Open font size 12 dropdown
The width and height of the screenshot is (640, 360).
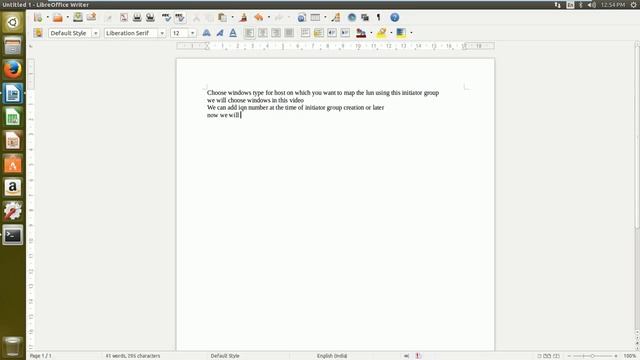coord(192,33)
